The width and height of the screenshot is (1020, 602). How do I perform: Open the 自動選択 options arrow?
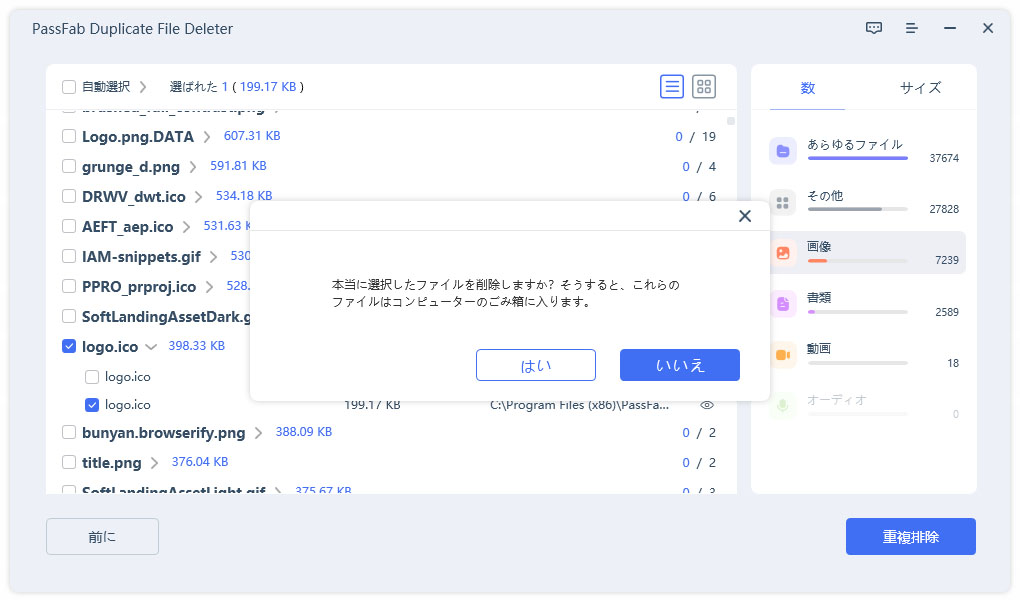point(143,87)
